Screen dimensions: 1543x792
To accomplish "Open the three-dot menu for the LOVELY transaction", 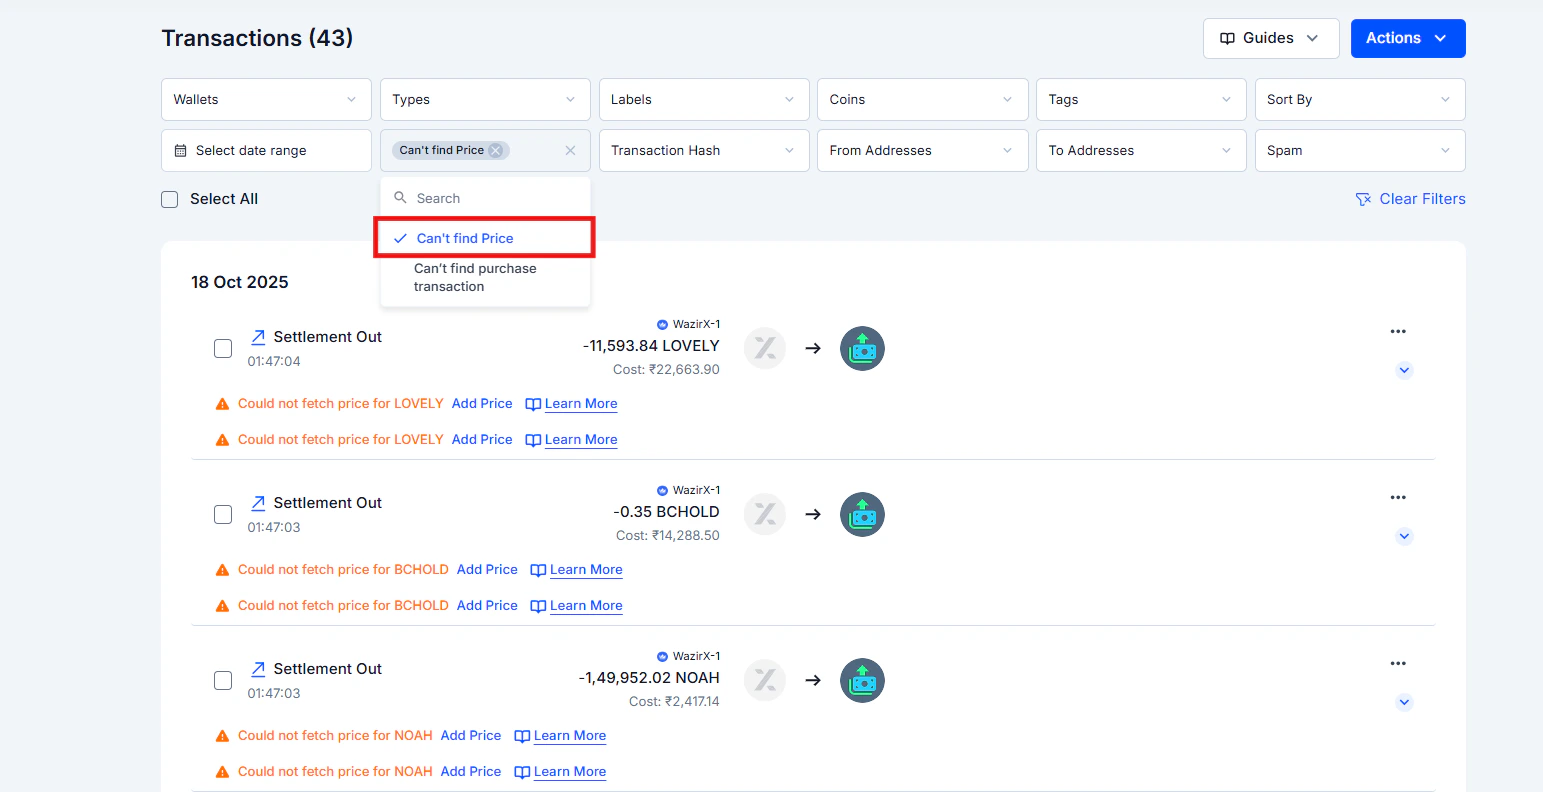I will [1398, 331].
